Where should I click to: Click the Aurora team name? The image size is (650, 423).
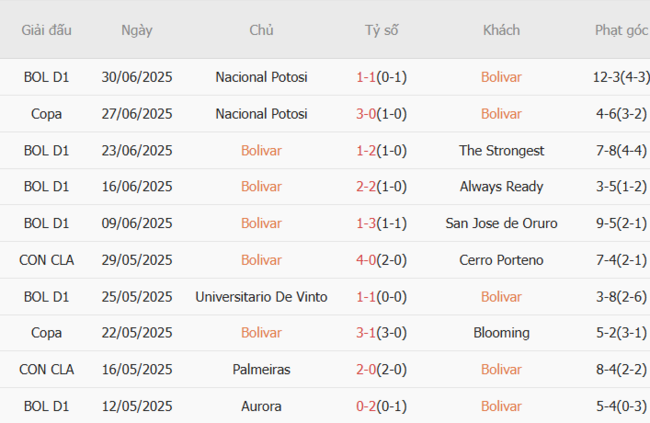click(x=261, y=406)
